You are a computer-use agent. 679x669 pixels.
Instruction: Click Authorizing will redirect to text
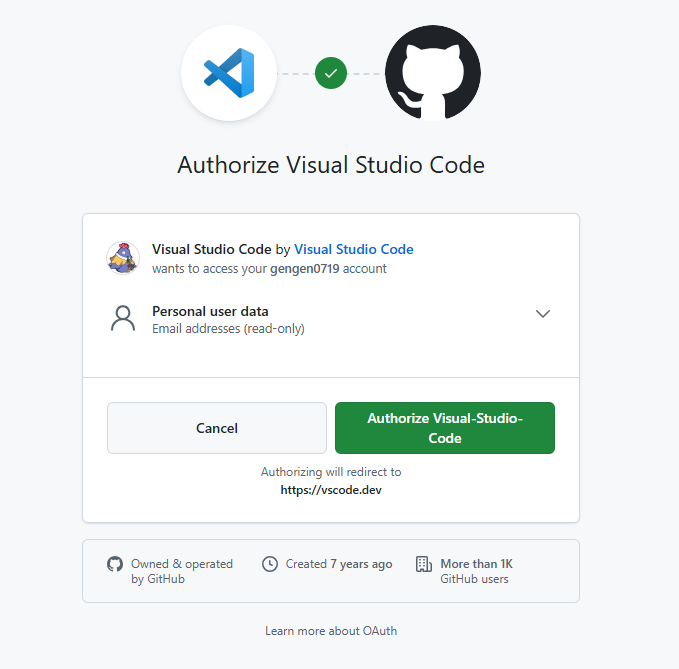coord(331,472)
